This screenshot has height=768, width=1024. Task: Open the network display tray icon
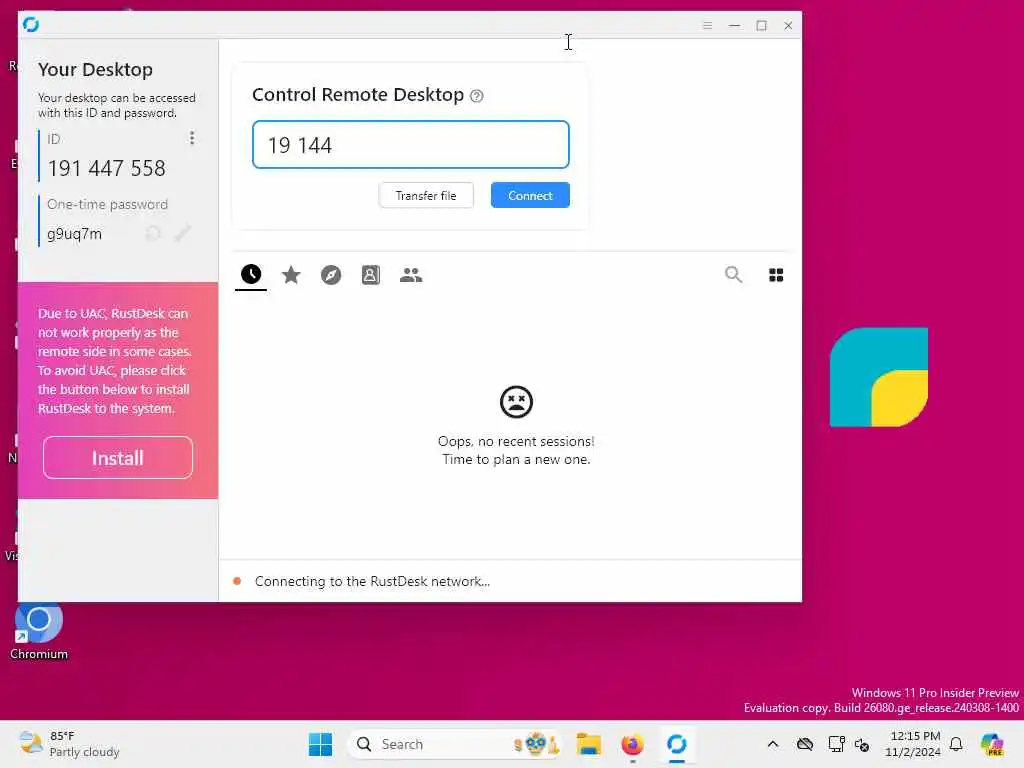[x=836, y=744]
